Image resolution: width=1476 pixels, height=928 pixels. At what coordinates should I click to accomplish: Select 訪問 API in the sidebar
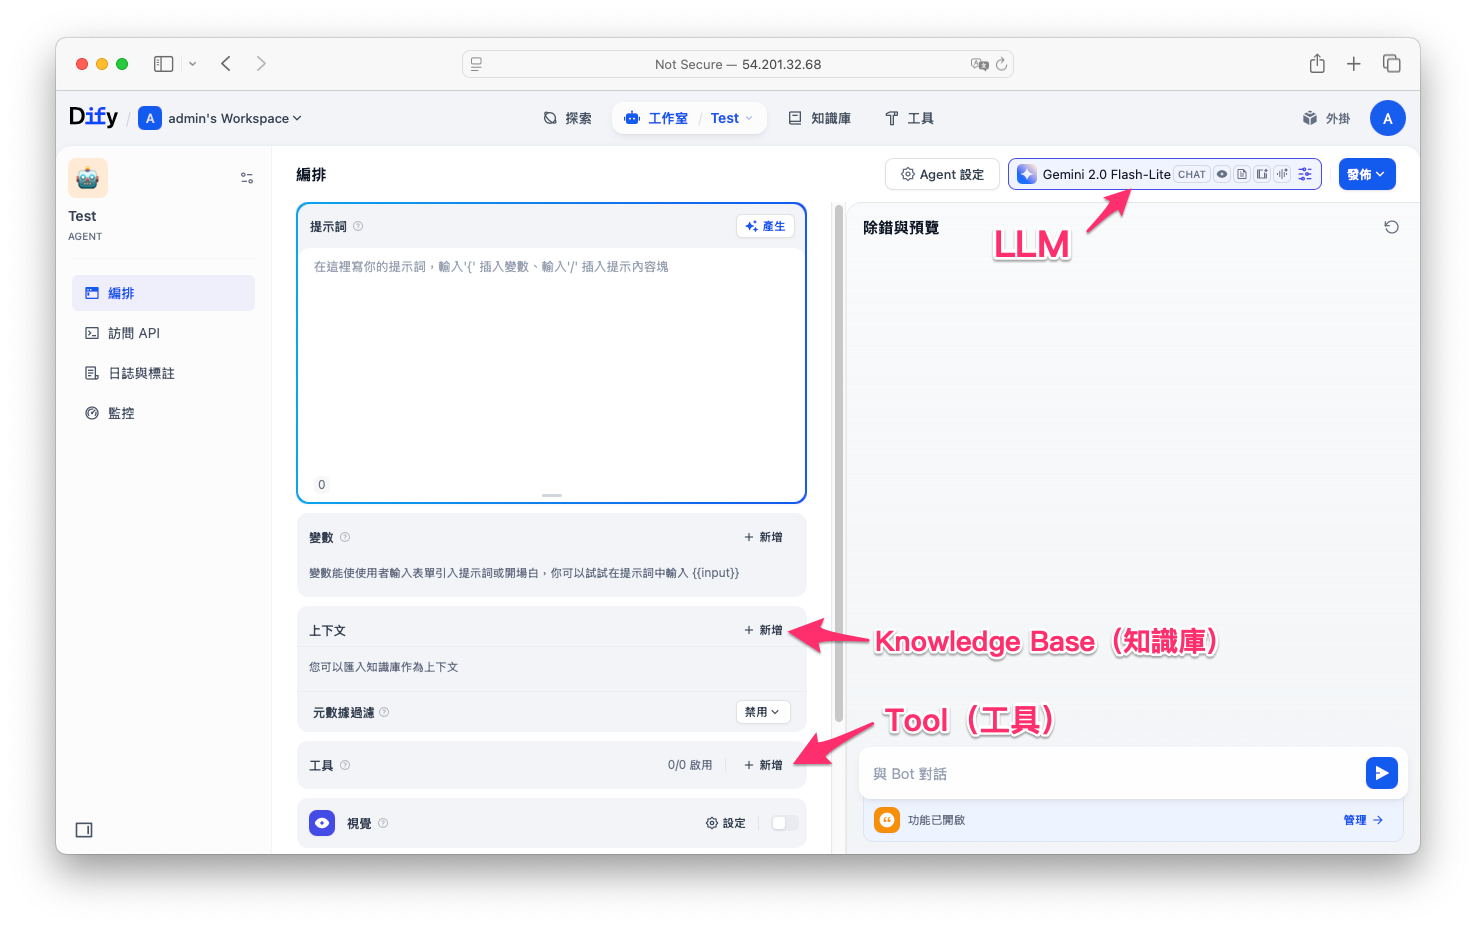(134, 333)
